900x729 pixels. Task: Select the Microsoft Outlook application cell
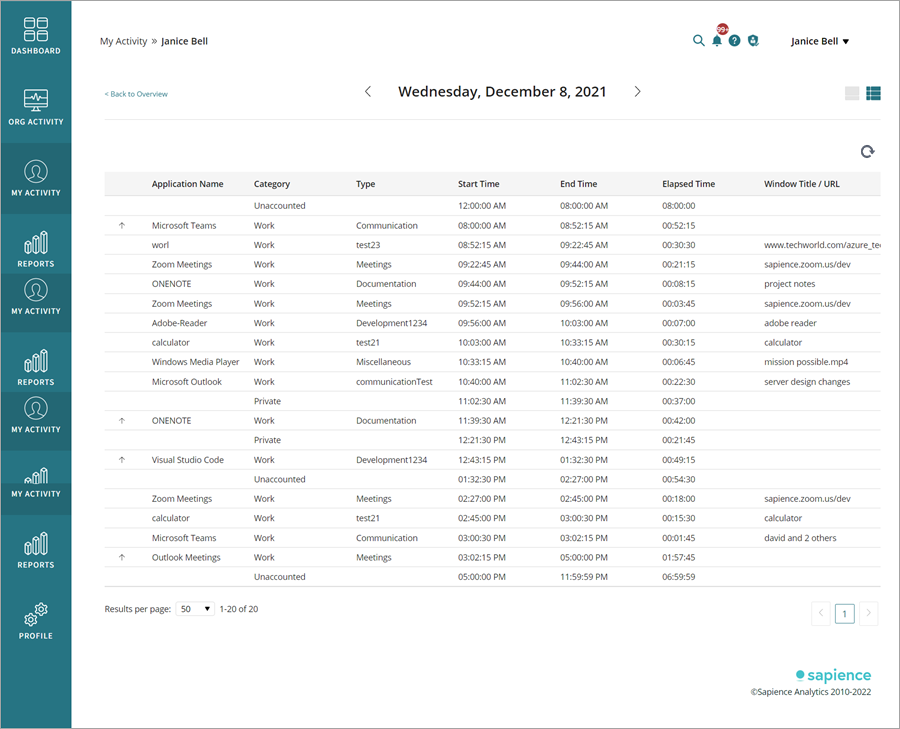(x=187, y=382)
